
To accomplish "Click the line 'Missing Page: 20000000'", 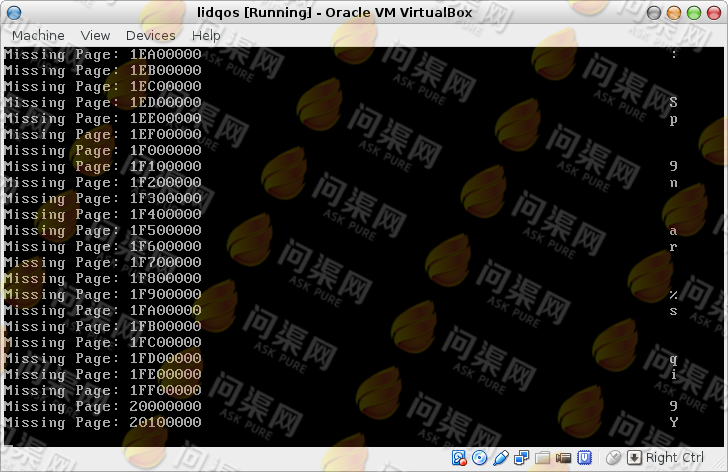I will [103, 407].
